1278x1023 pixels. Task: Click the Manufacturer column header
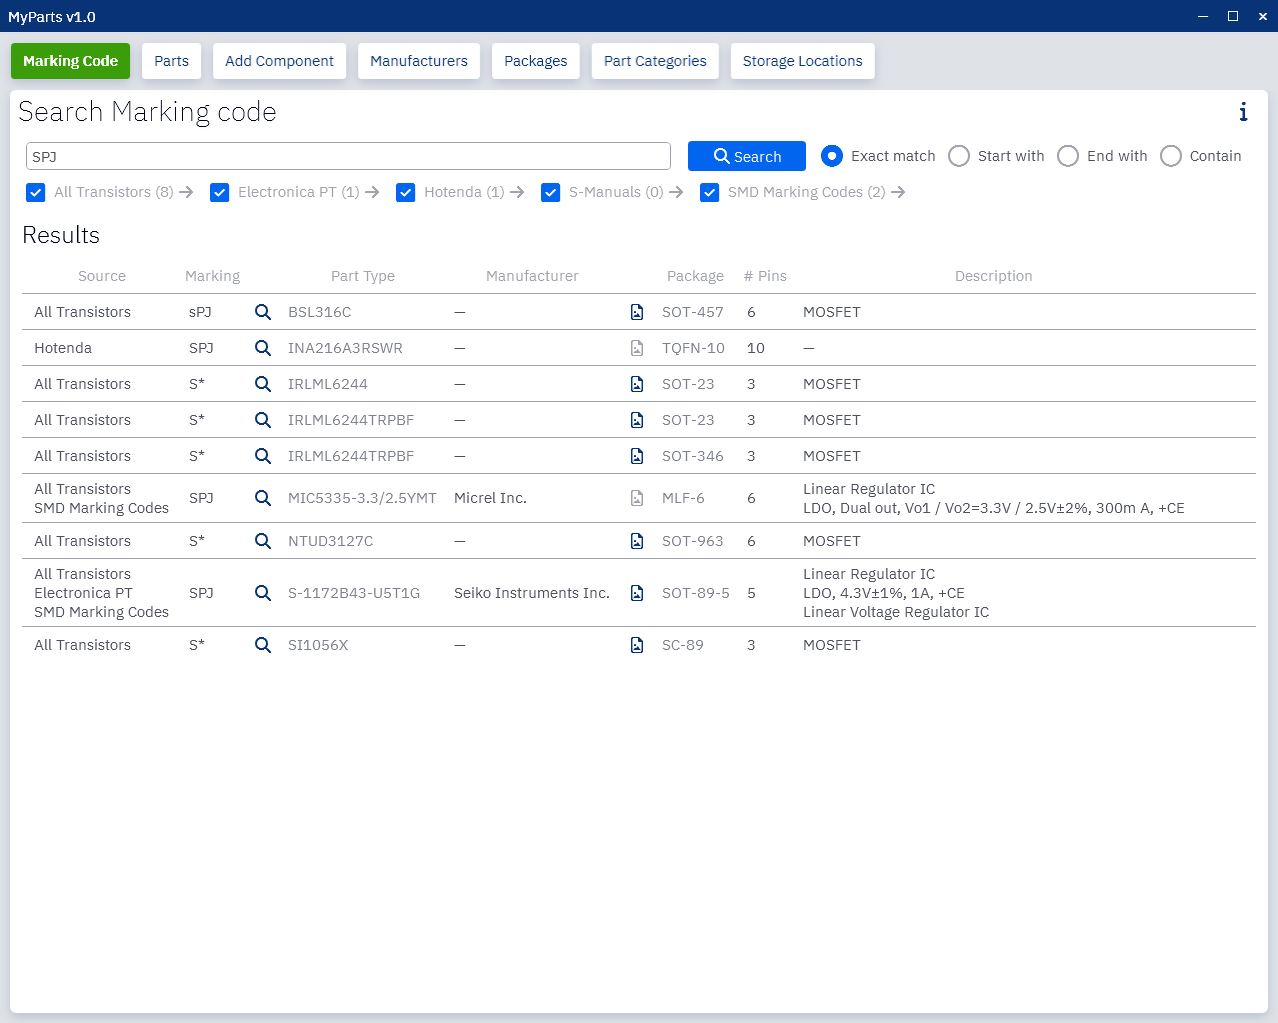pos(532,276)
